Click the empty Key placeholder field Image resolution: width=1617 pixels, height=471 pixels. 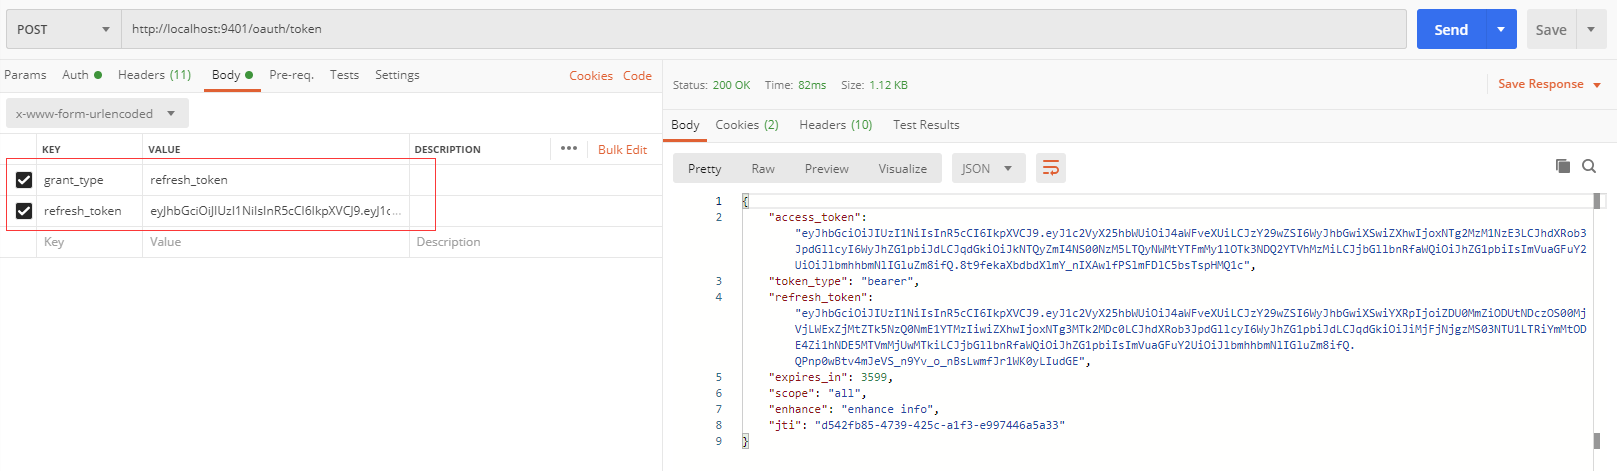(x=90, y=242)
